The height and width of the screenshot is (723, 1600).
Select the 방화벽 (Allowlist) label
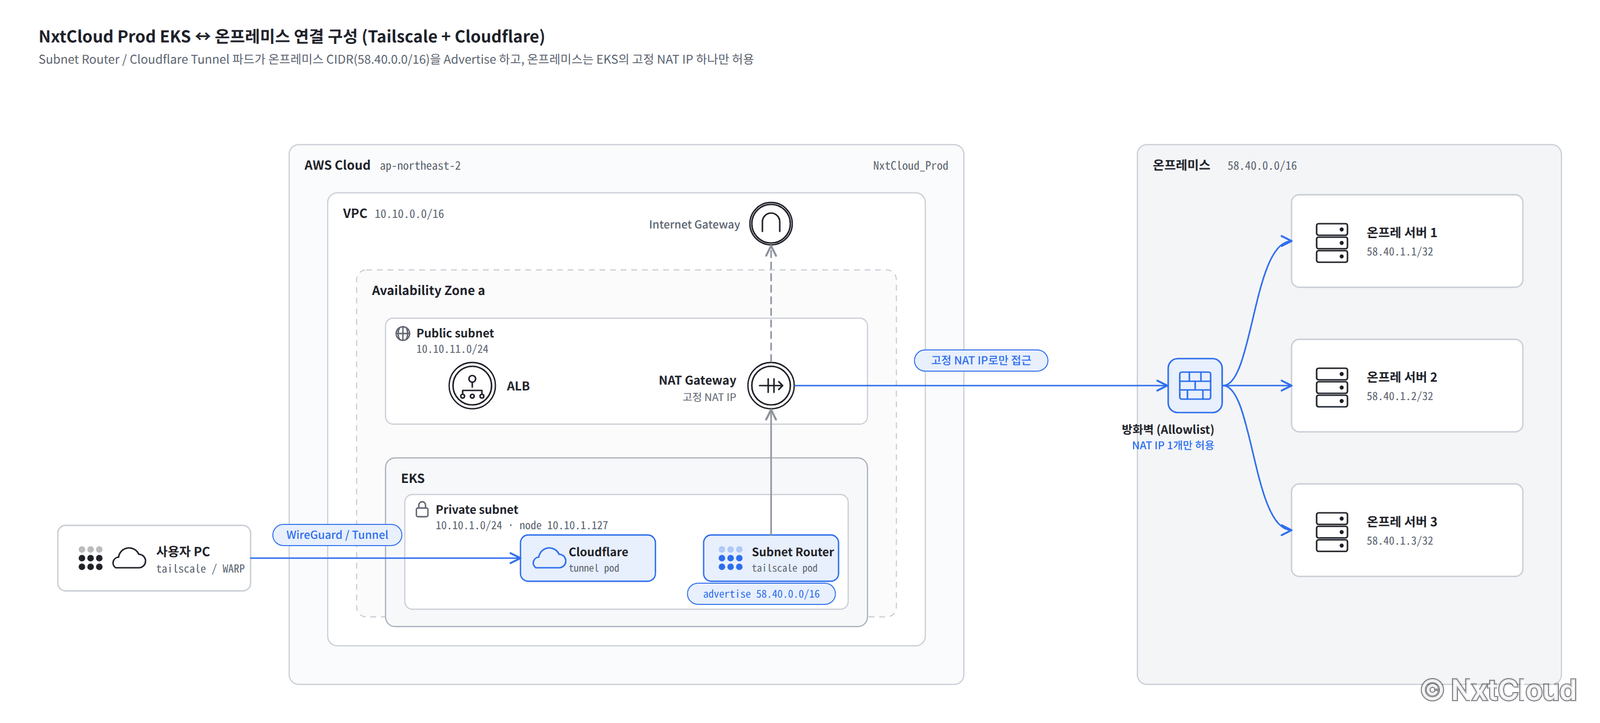(1167, 429)
